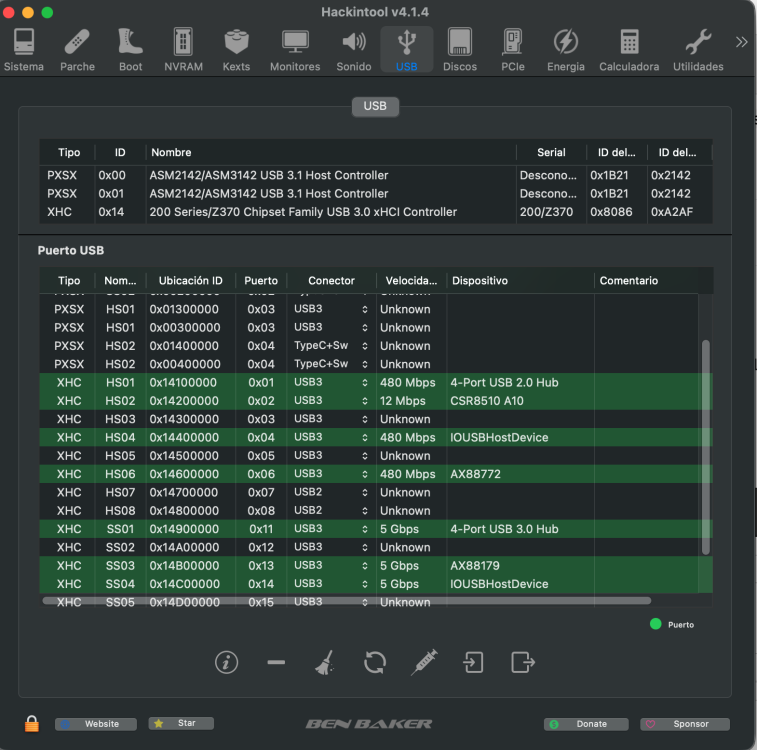Select the USB tab label above controller table

[375, 106]
